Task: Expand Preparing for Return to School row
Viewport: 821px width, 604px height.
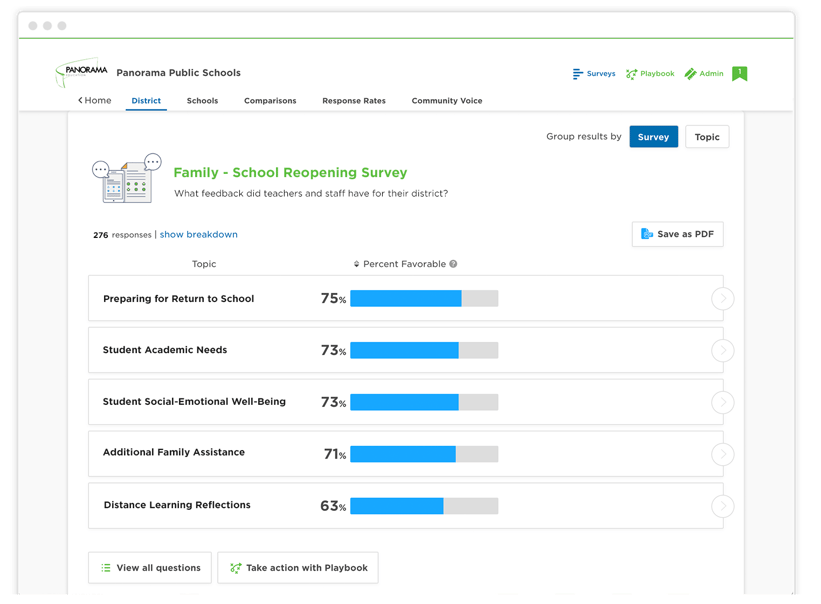Action: [x=722, y=298]
